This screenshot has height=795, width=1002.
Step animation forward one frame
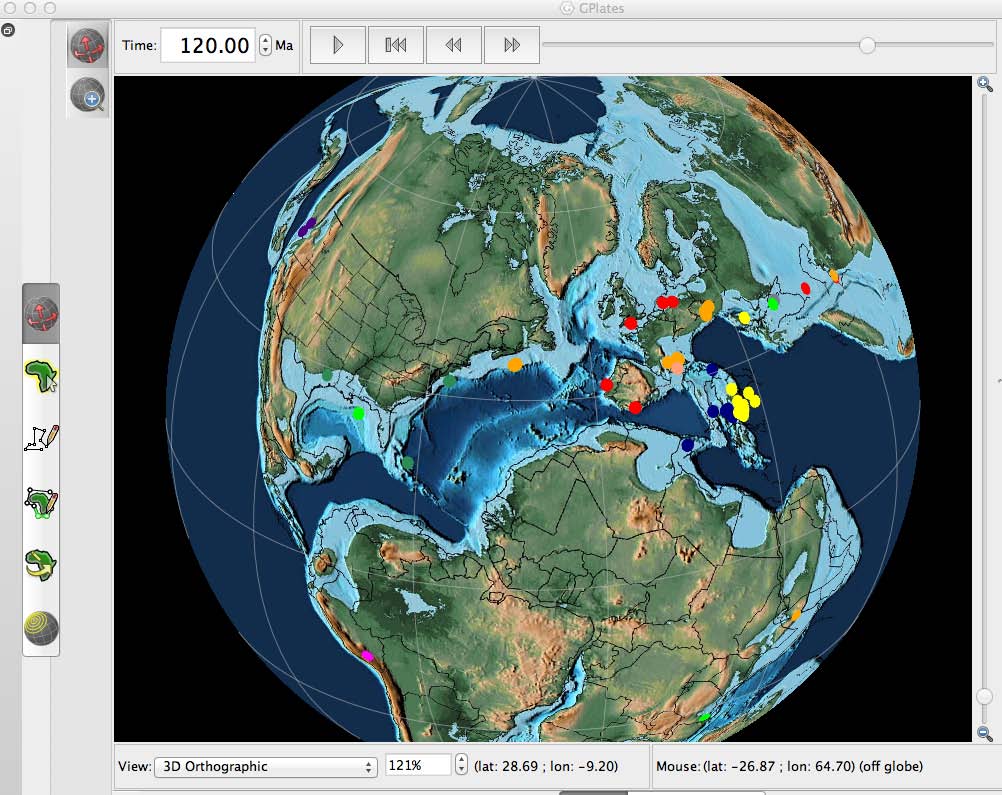click(512, 45)
